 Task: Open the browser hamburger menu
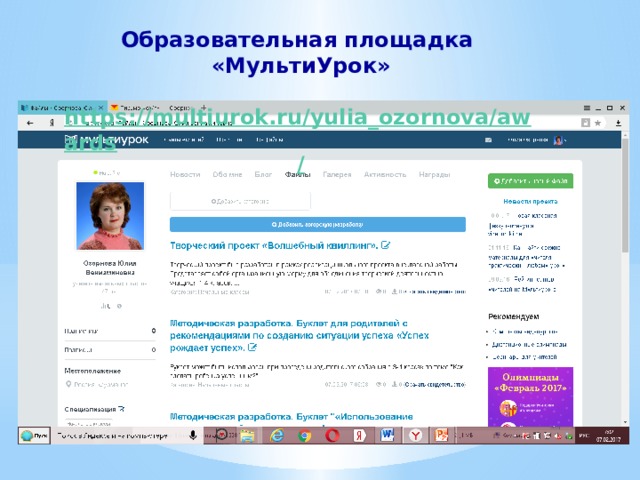pyautogui.click(x=587, y=108)
